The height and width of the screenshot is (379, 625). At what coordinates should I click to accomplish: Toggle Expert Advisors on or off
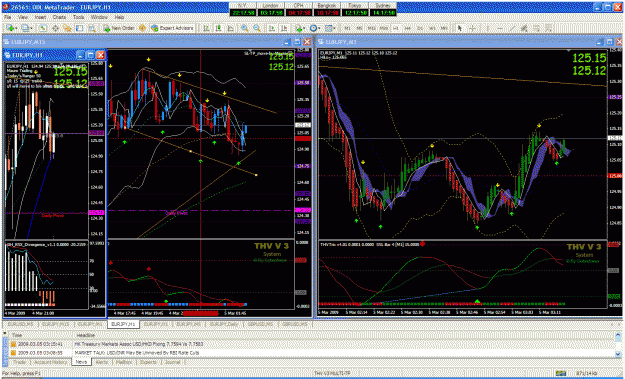tap(172, 28)
